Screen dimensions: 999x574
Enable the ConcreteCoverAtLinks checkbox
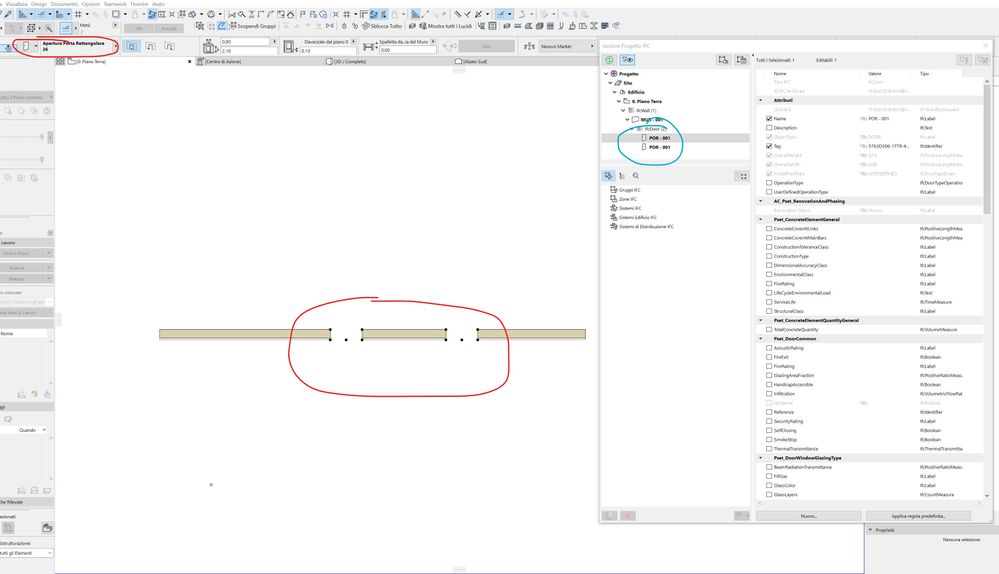point(769,229)
